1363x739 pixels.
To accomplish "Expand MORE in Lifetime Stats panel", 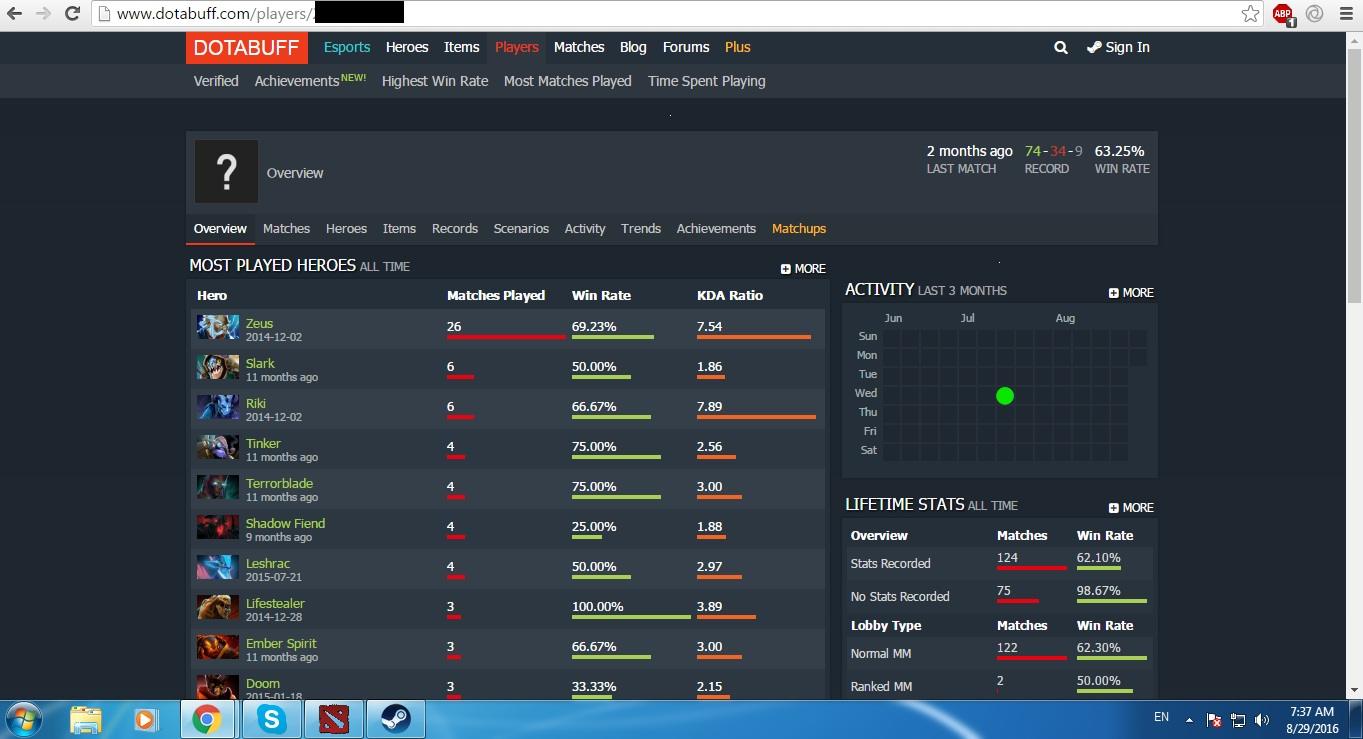I will (1131, 508).
